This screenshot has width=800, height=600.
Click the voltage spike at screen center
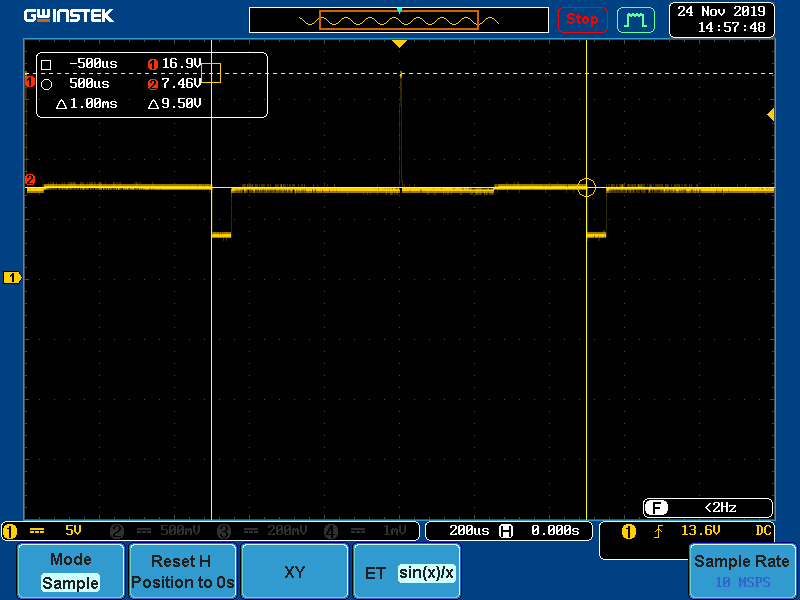401,130
